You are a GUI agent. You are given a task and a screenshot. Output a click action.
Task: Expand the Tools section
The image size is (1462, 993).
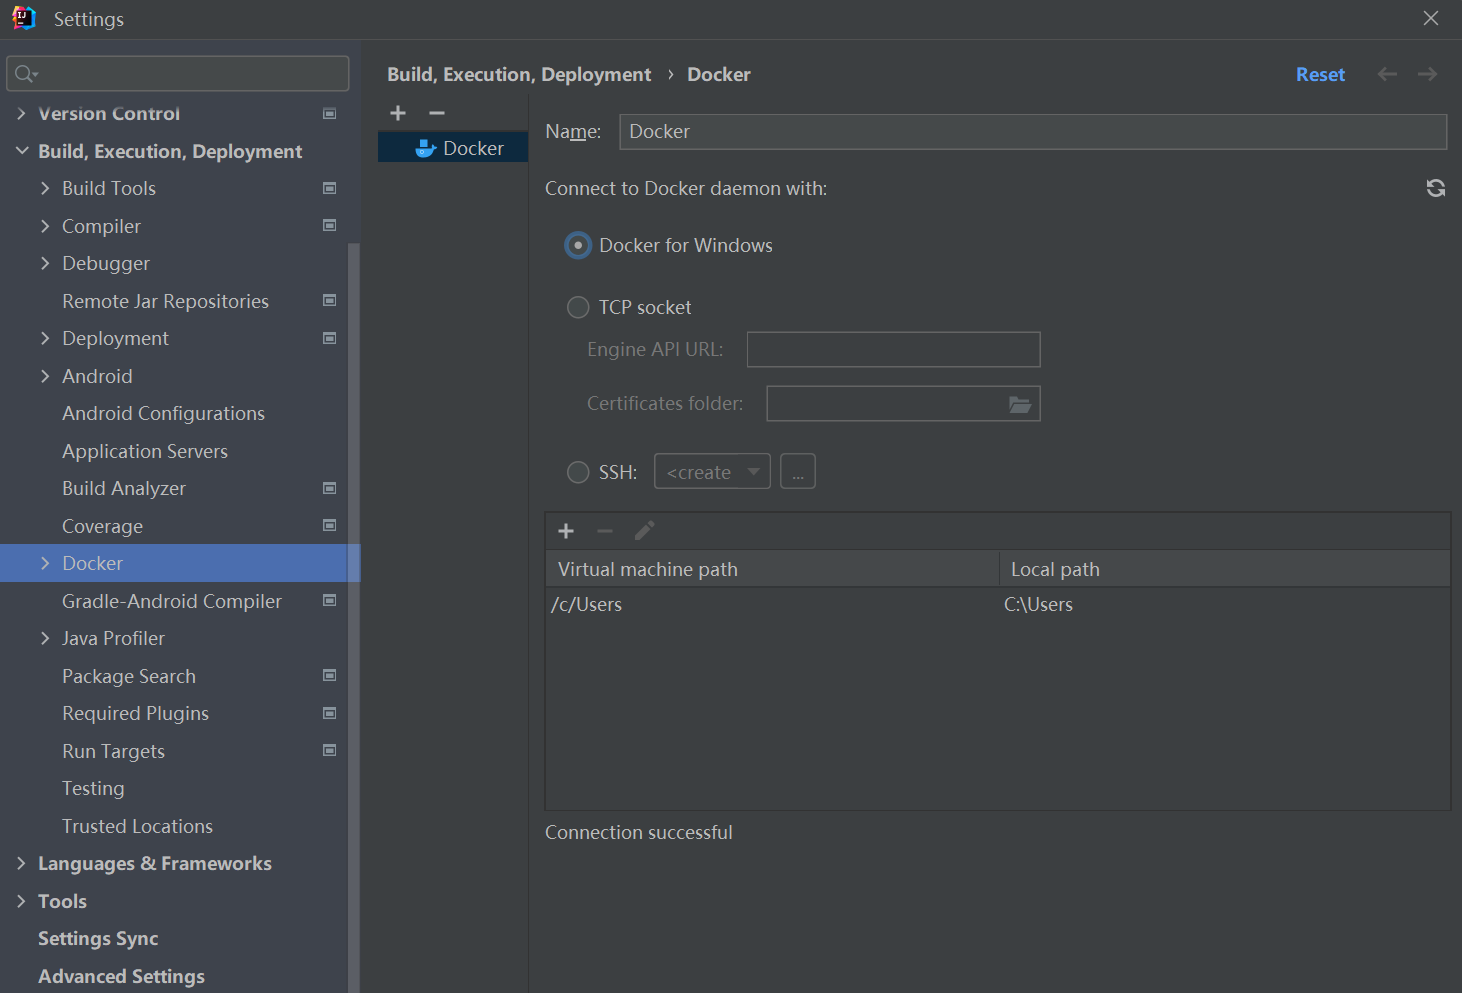21,901
